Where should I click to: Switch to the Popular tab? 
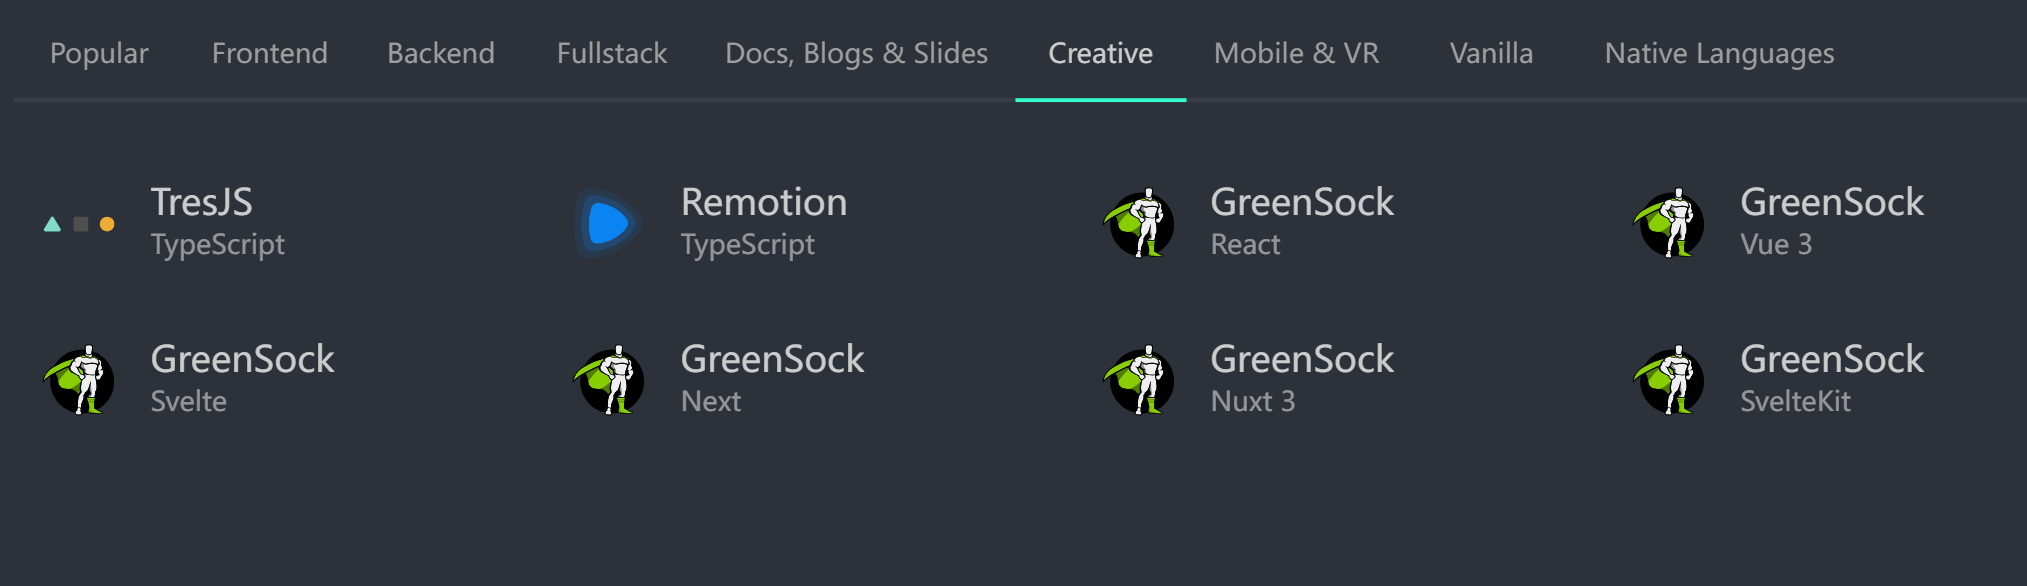pyautogui.click(x=99, y=53)
